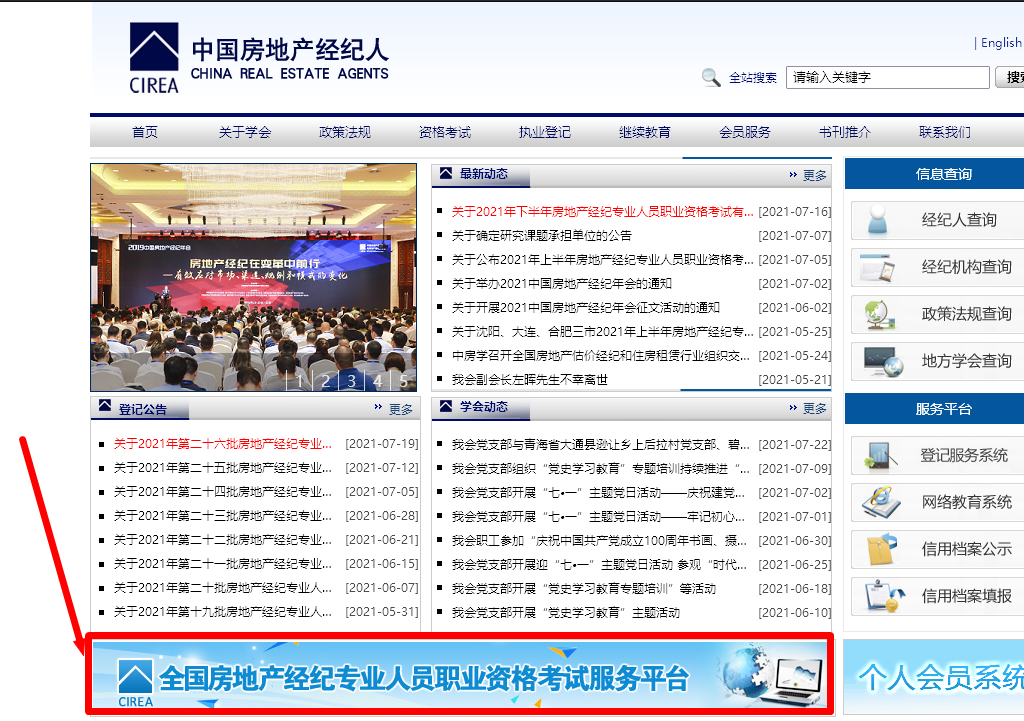Open 首页 in the navigation bar
The width and height of the screenshot is (1024, 721).
point(145,132)
